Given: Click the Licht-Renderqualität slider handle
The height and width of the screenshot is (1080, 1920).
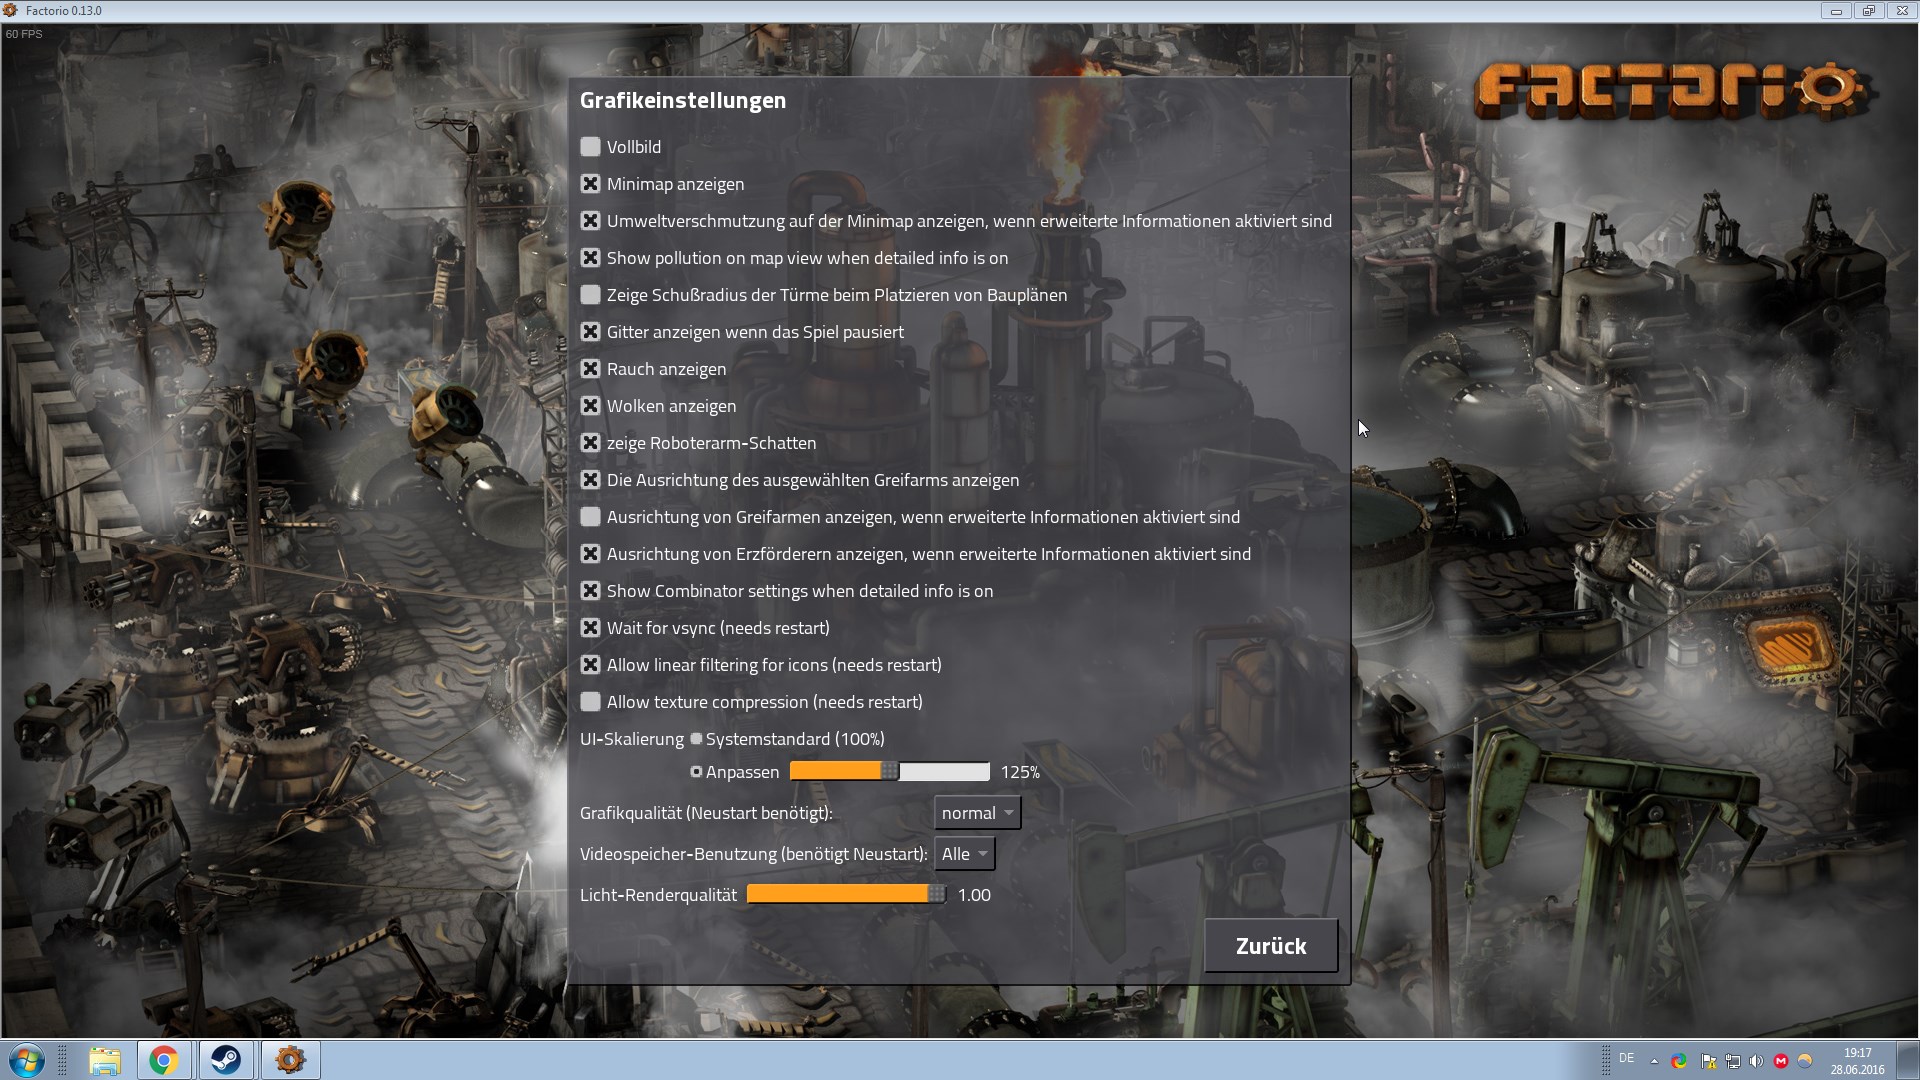Looking at the screenshot, I should (936, 895).
